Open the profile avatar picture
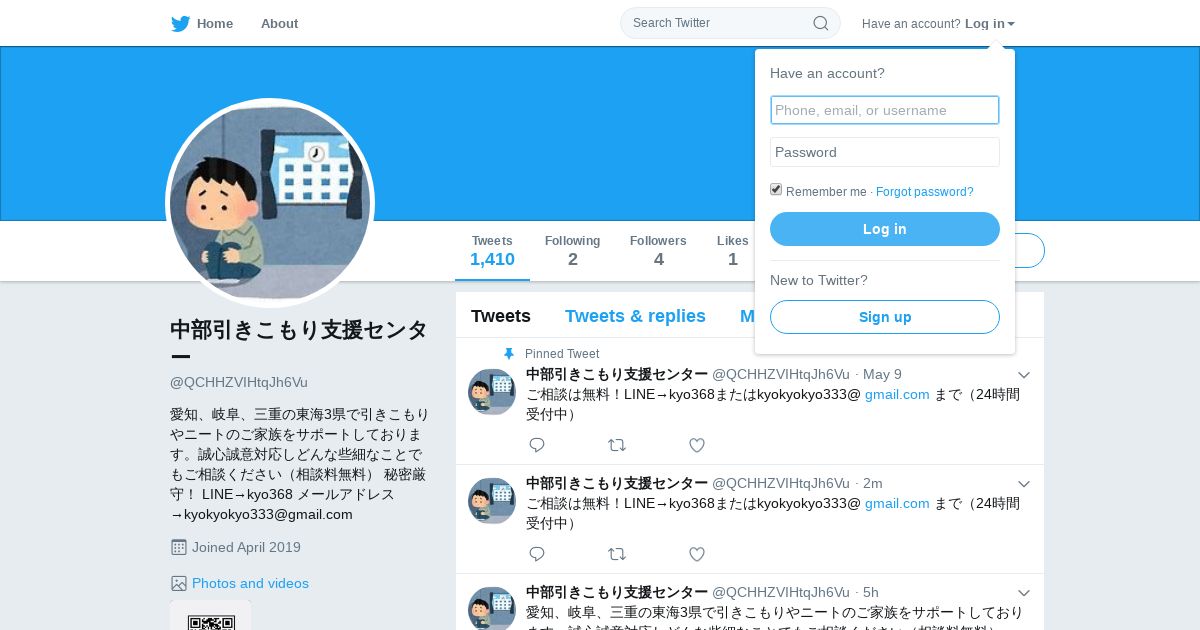 tap(270, 203)
